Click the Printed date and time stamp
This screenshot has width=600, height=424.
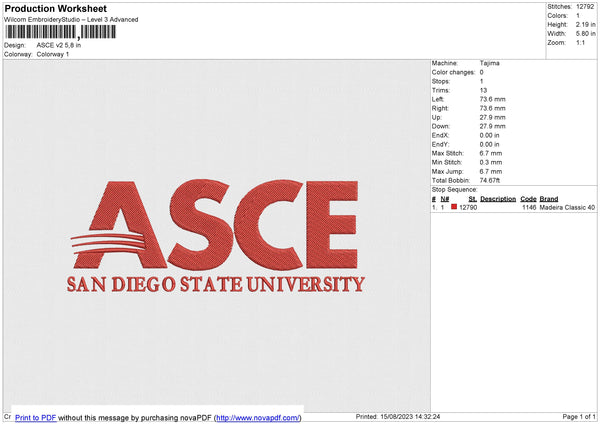[x=398, y=416]
